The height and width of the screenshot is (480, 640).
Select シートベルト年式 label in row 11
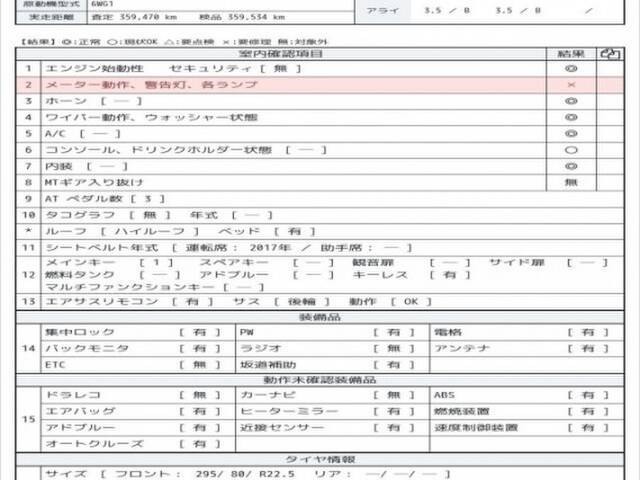(x=101, y=248)
